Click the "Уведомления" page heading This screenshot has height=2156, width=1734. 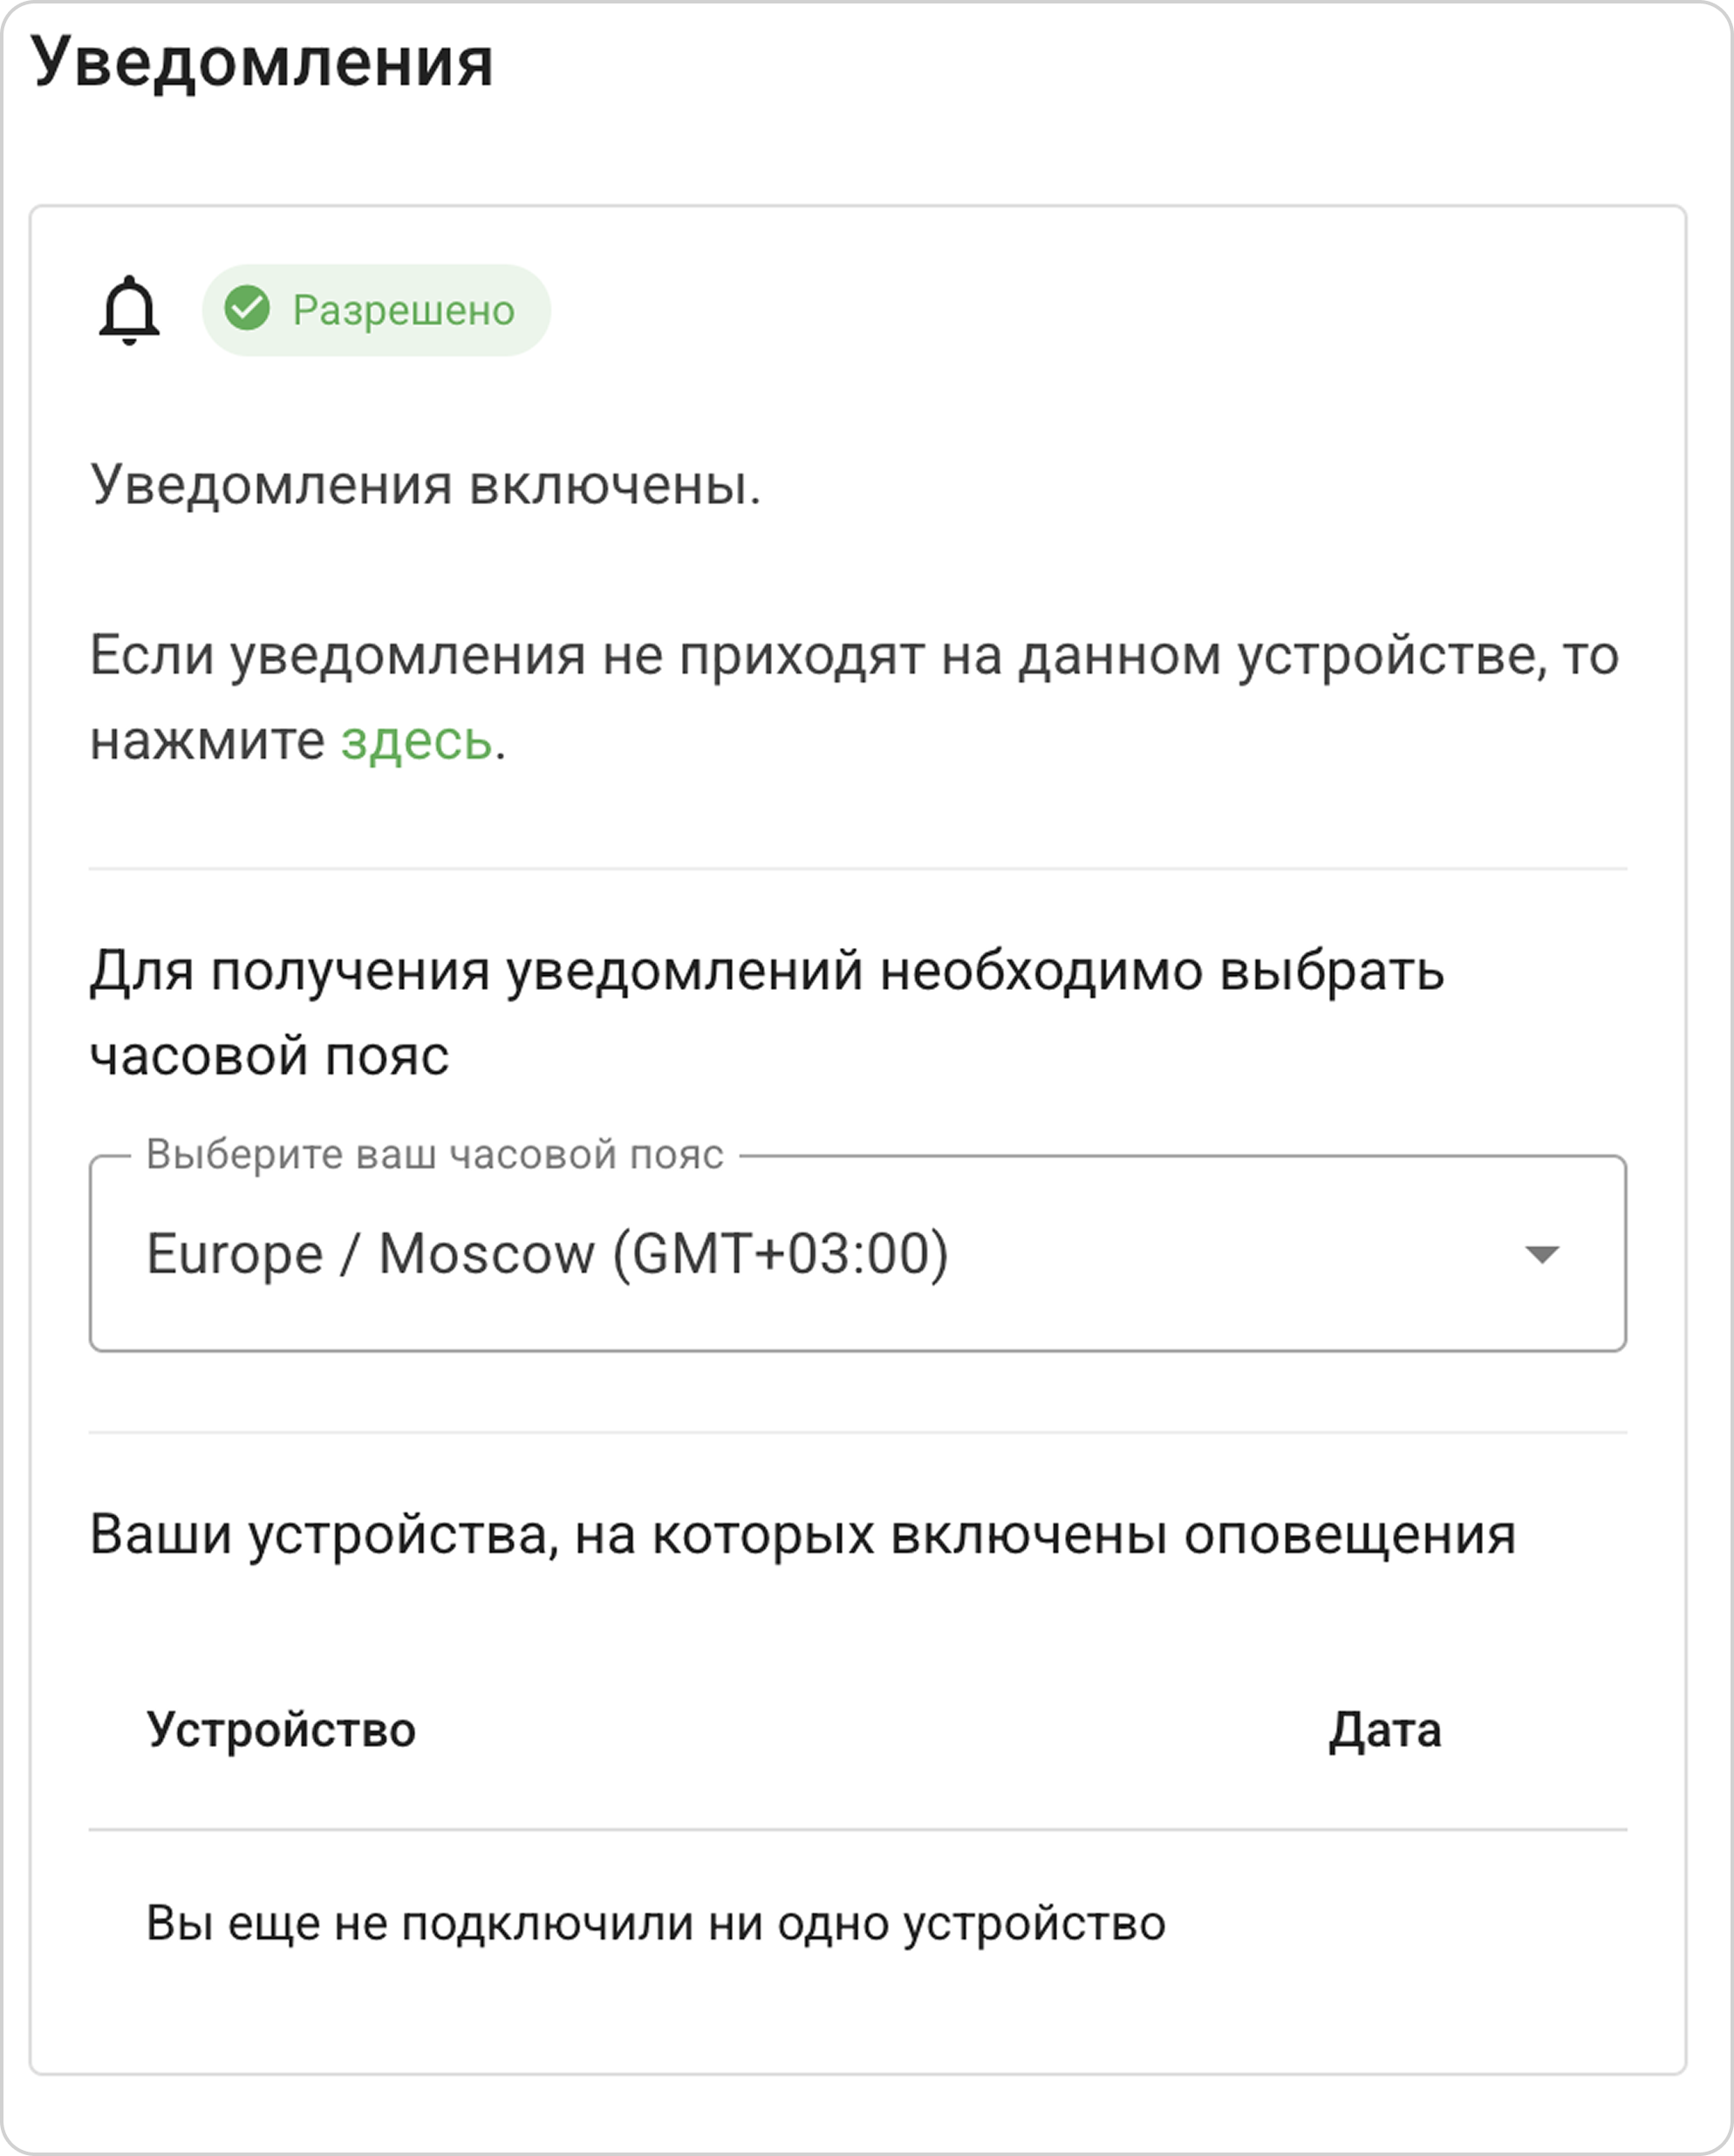tap(262, 64)
